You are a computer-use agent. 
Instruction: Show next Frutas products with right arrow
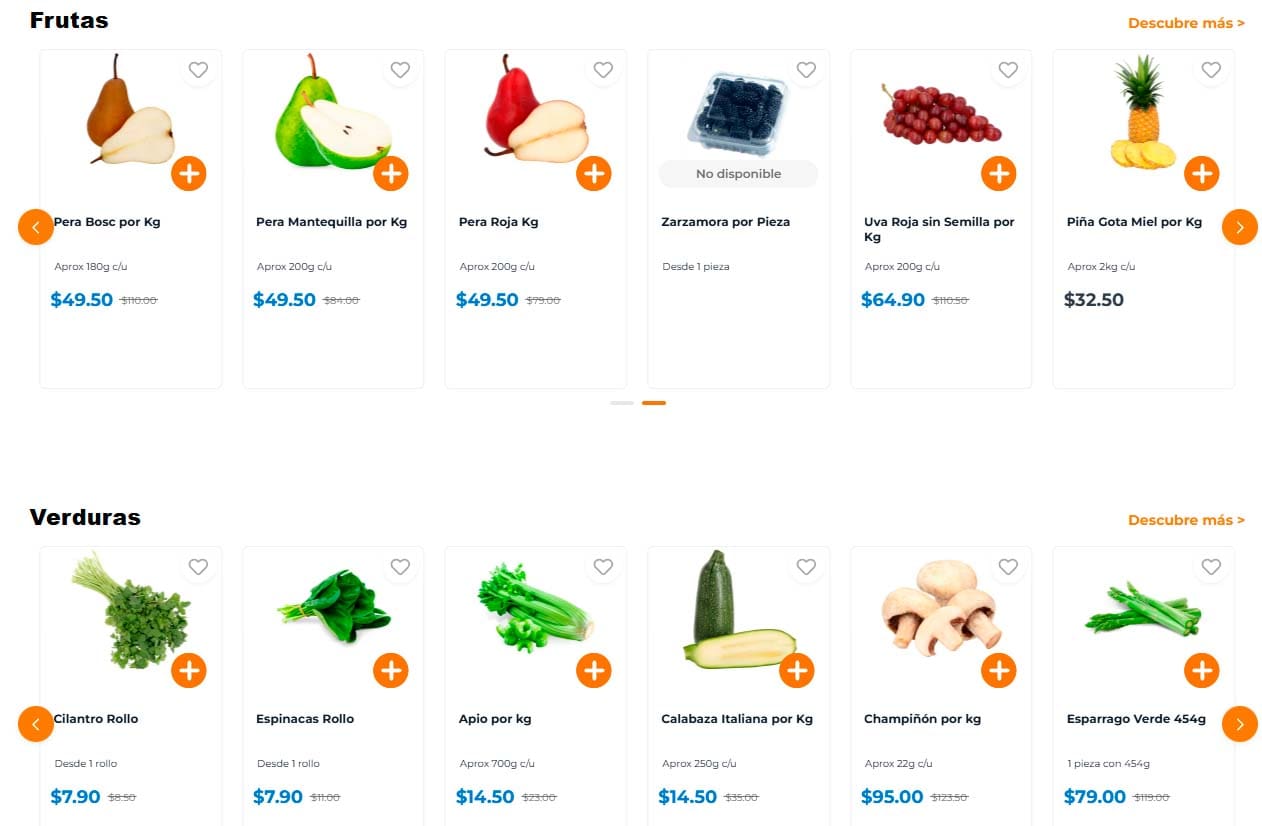[1240, 227]
